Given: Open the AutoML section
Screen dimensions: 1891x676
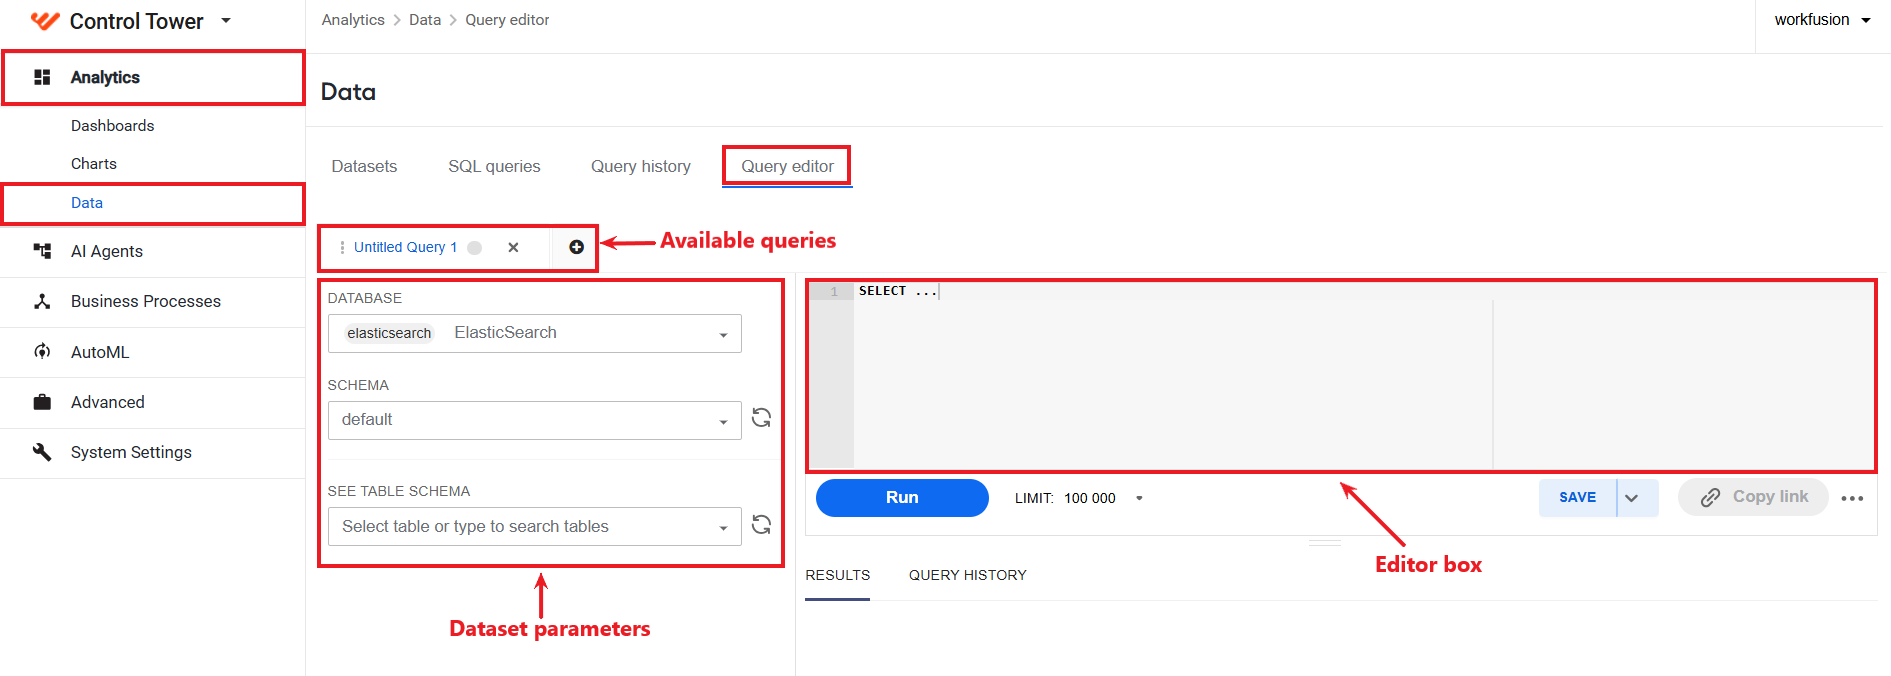Looking at the screenshot, I should pyautogui.click(x=100, y=352).
